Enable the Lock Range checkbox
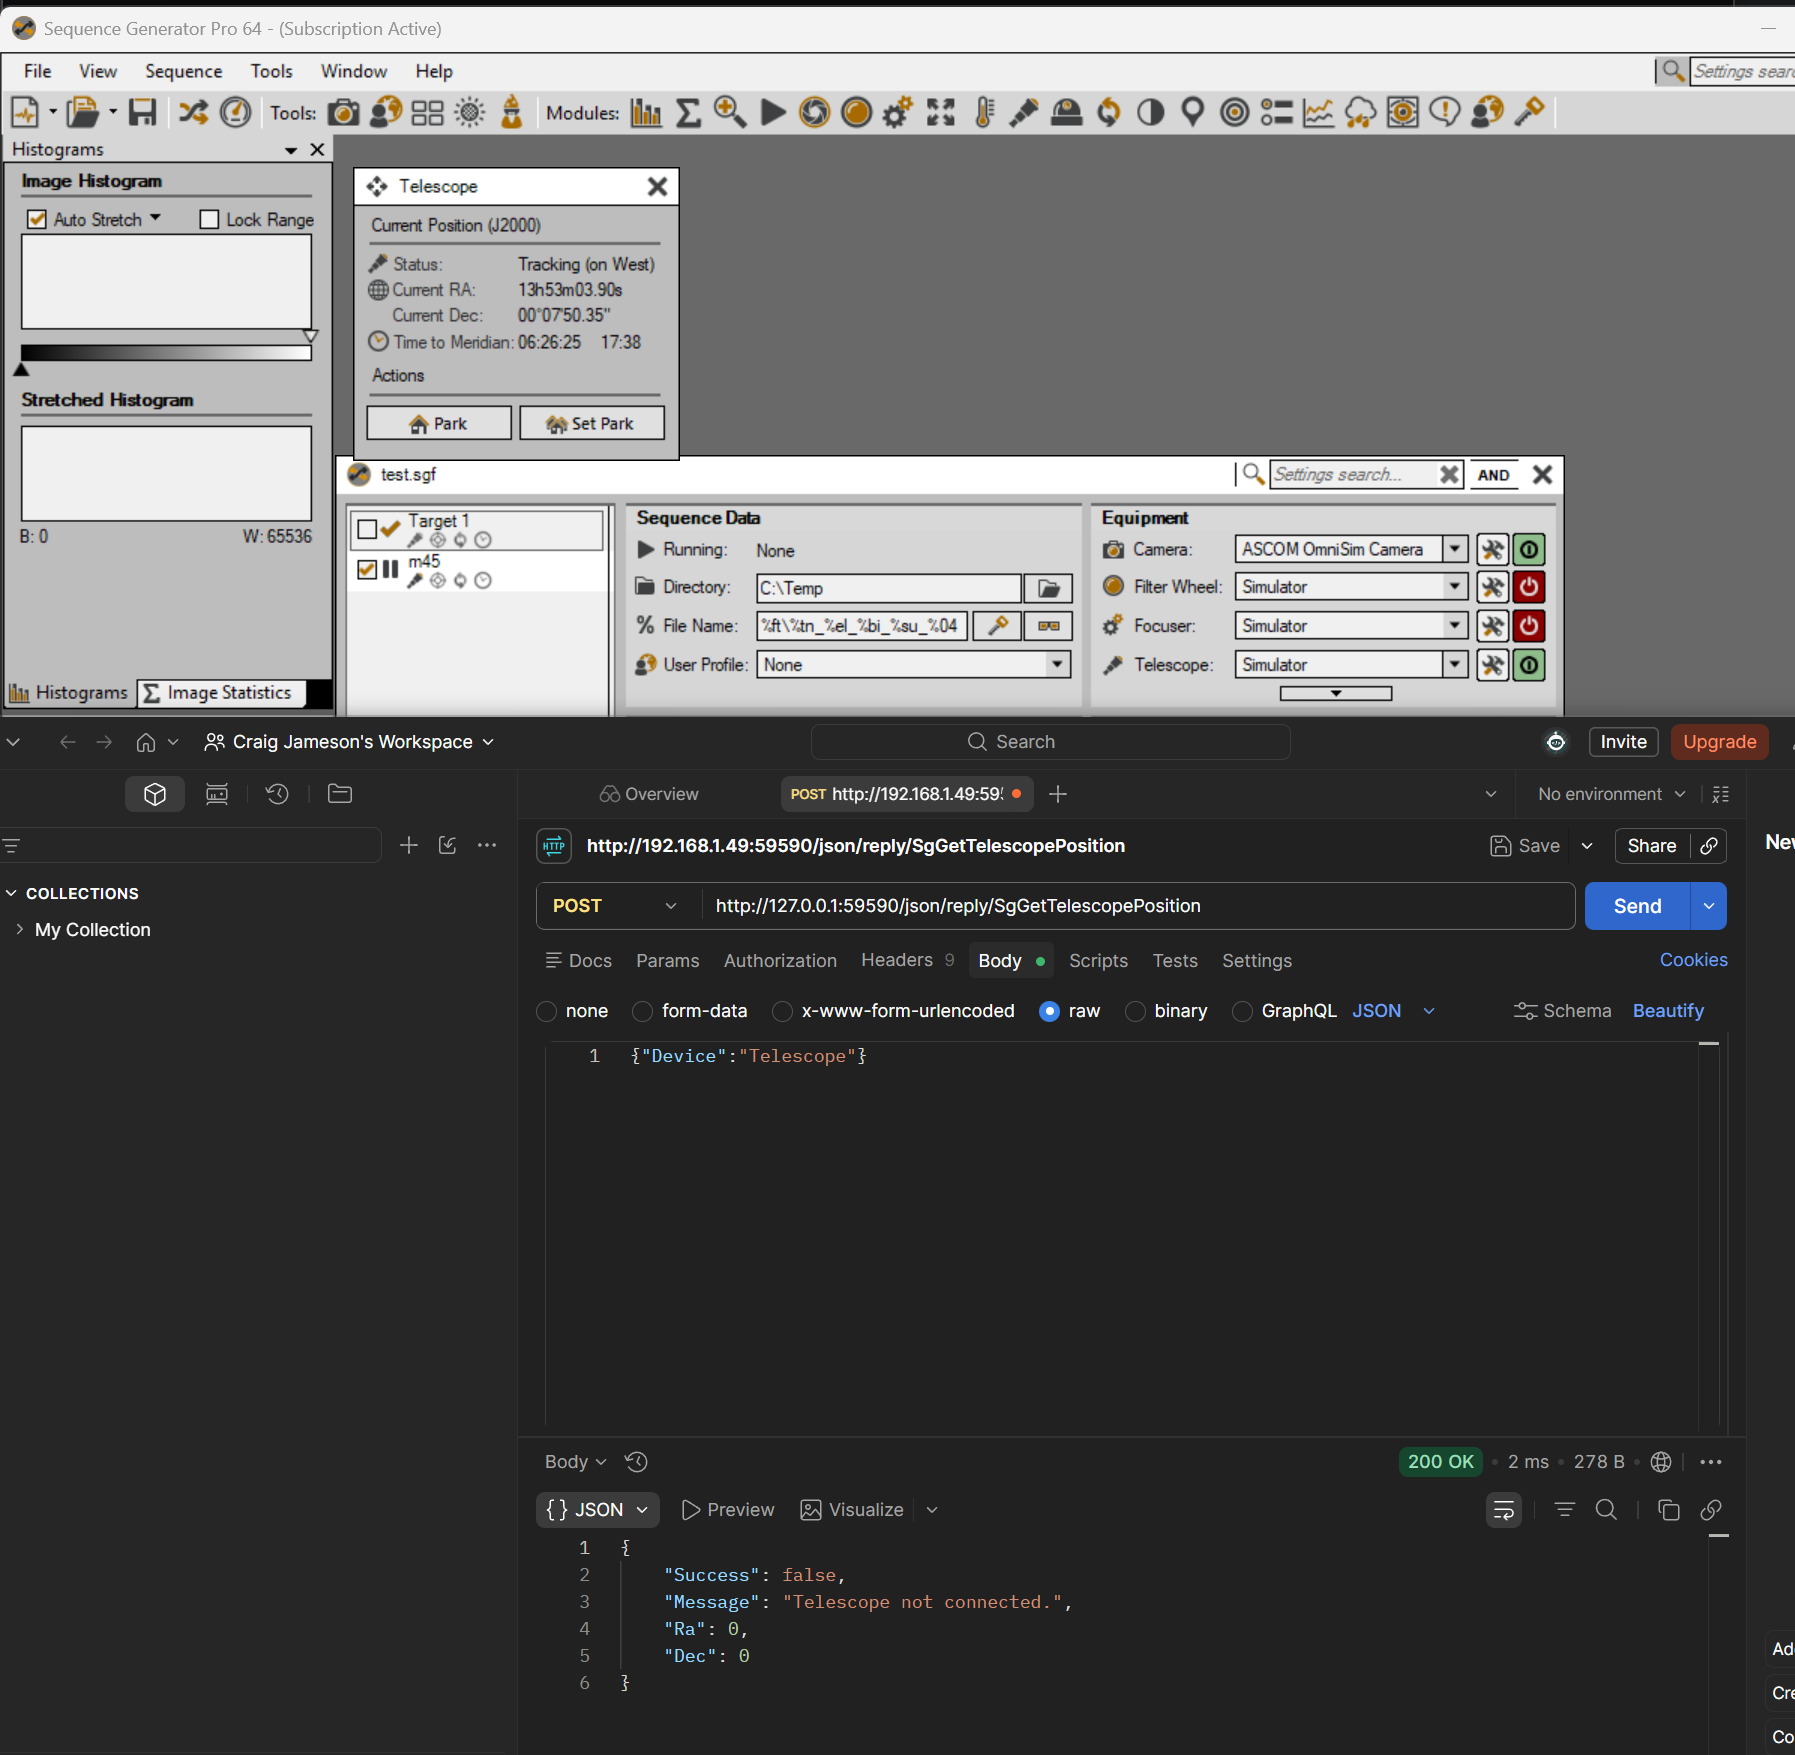This screenshot has height=1755, width=1795. click(x=209, y=219)
